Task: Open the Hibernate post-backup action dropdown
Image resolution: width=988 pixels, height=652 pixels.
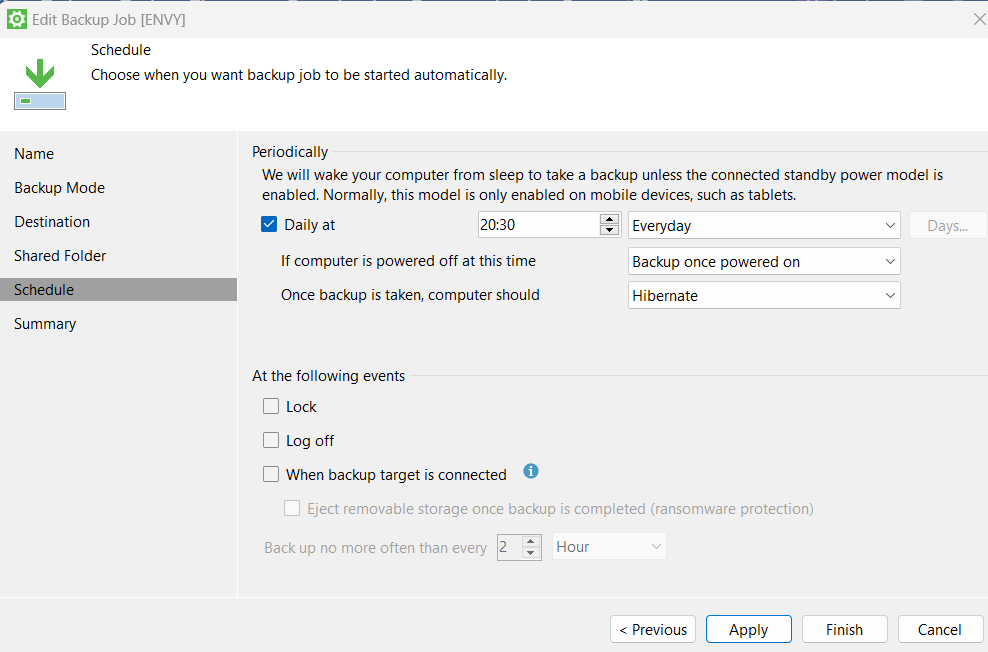Action: (765, 296)
